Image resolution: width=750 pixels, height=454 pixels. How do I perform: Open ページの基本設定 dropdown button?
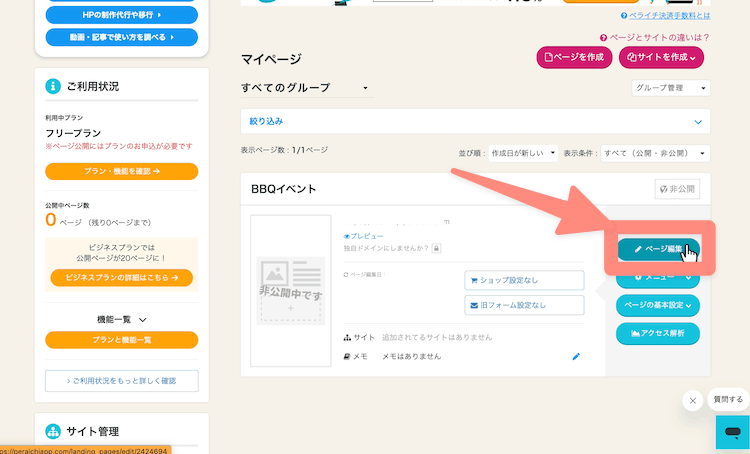pos(658,305)
